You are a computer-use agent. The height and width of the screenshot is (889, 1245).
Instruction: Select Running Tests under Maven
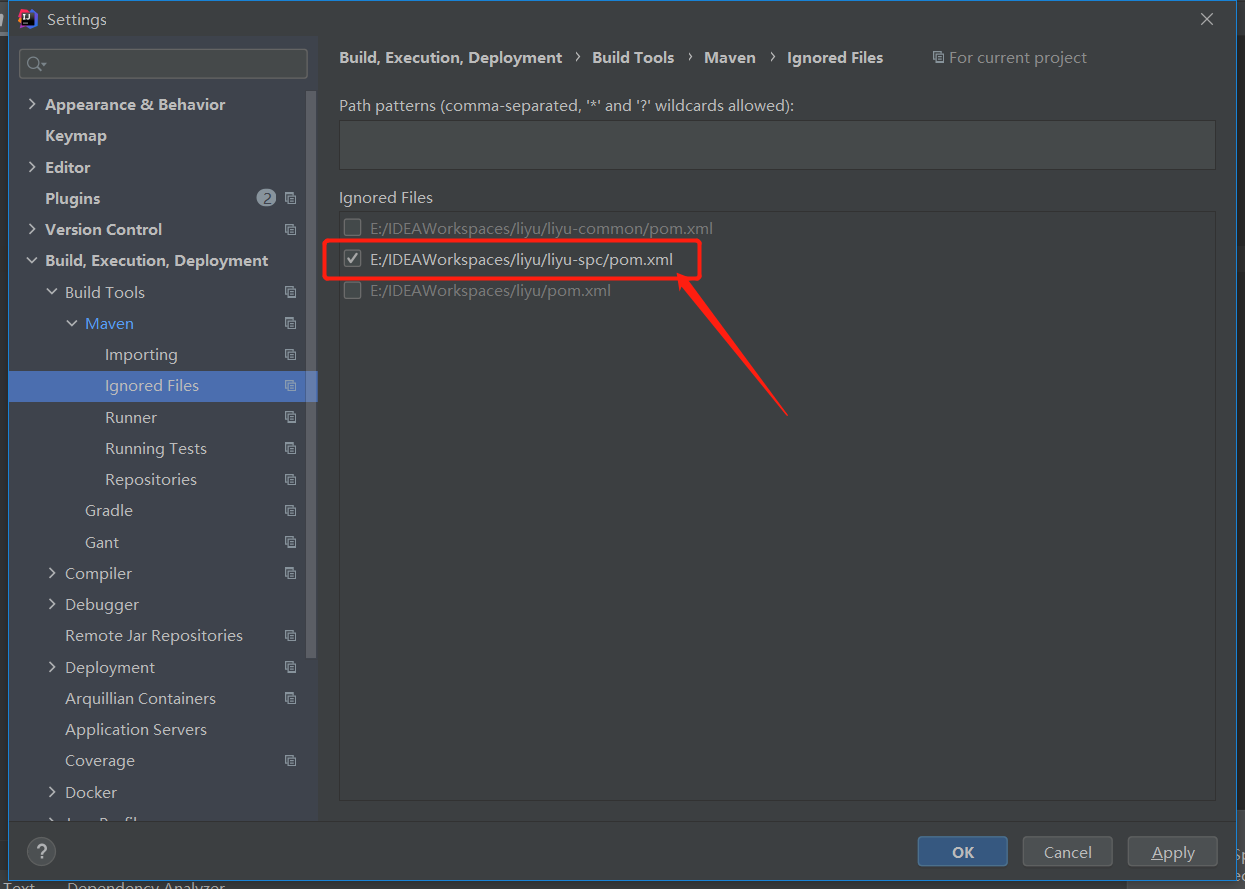(x=156, y=448)
